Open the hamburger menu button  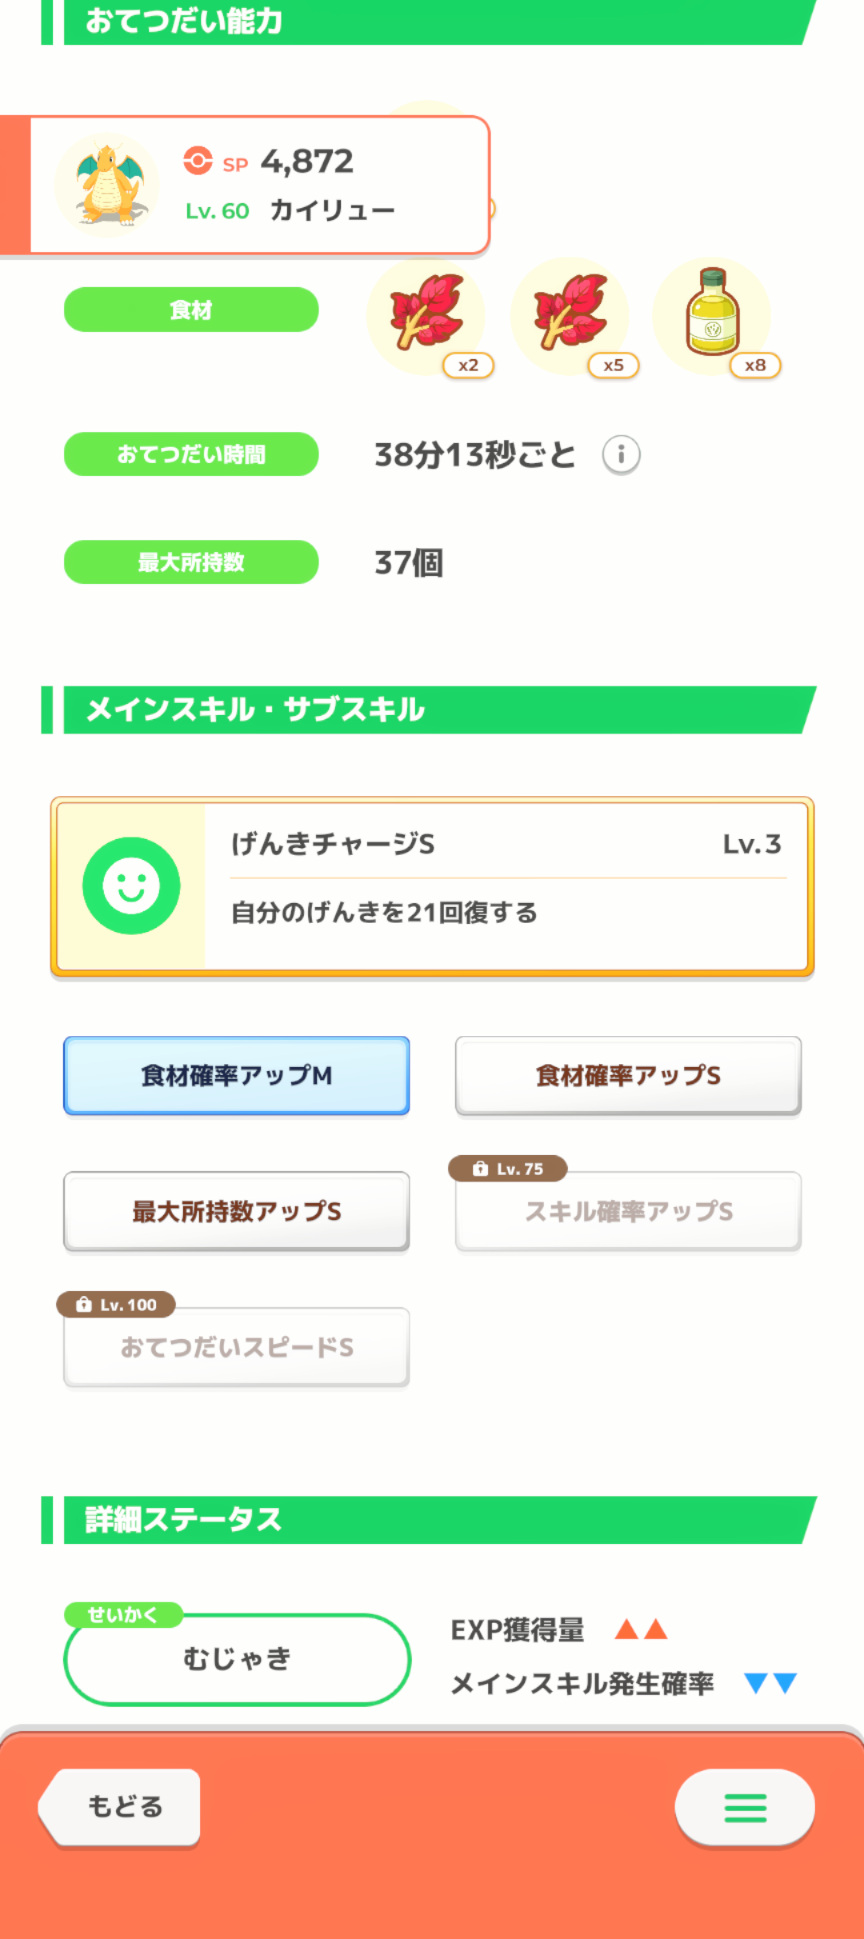(x=744, y=1807)
